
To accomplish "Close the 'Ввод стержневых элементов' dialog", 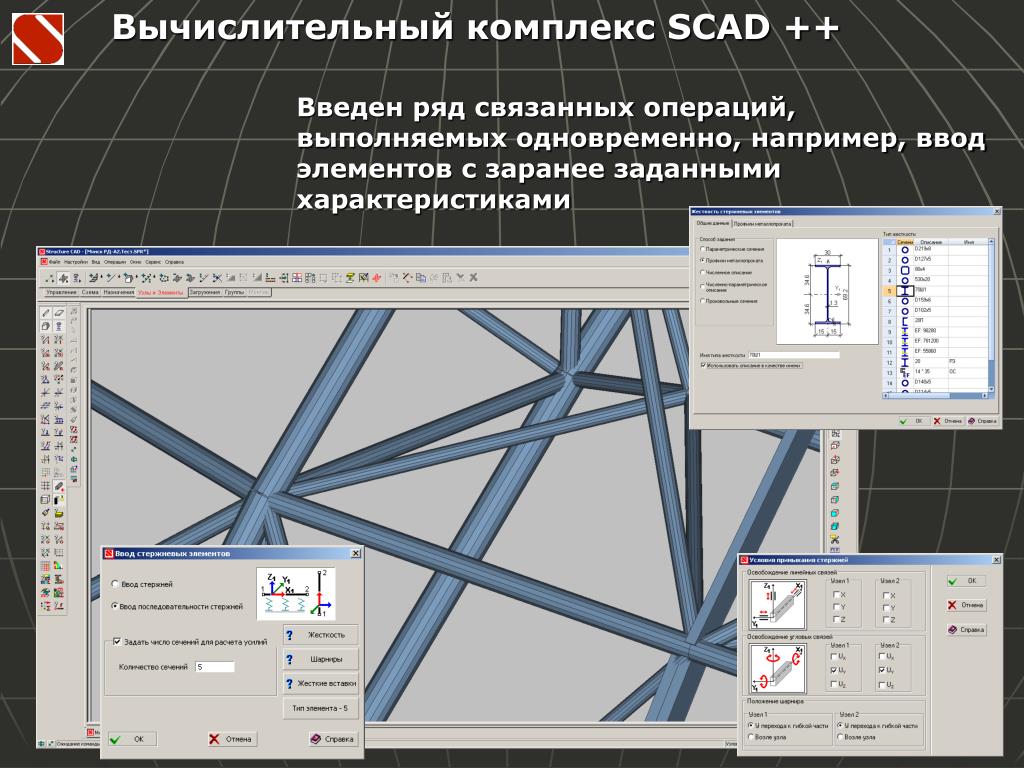I will pyautogui.click(x=356, y=553).
